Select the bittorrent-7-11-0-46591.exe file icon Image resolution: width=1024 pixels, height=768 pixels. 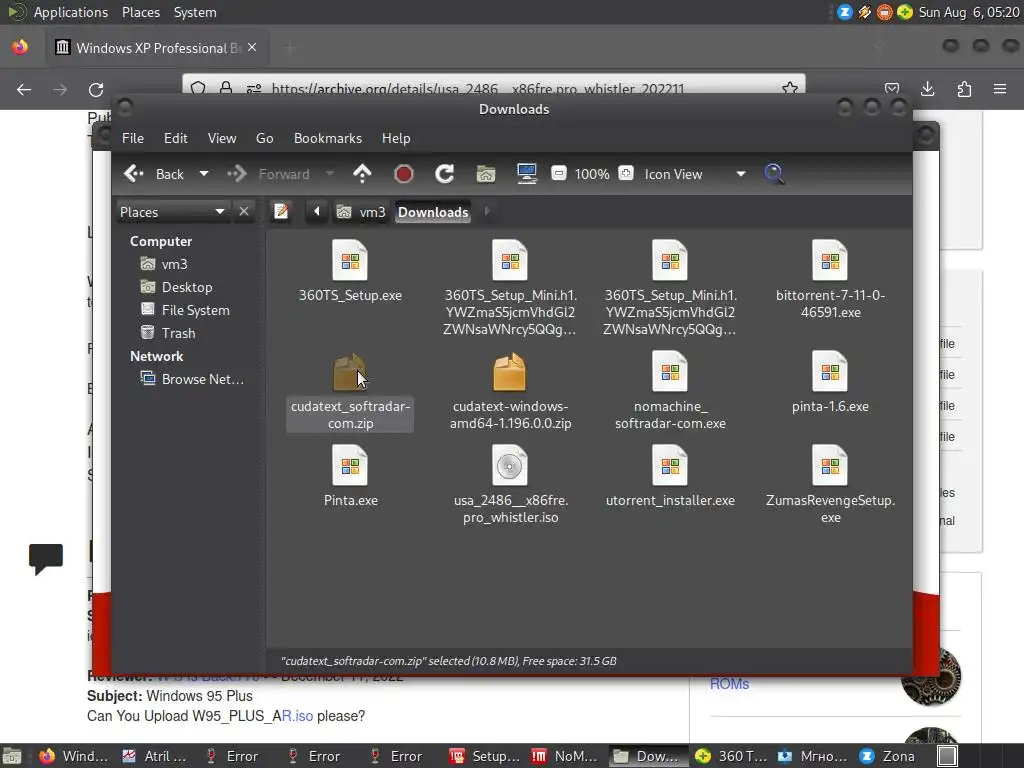coord(830,261)
